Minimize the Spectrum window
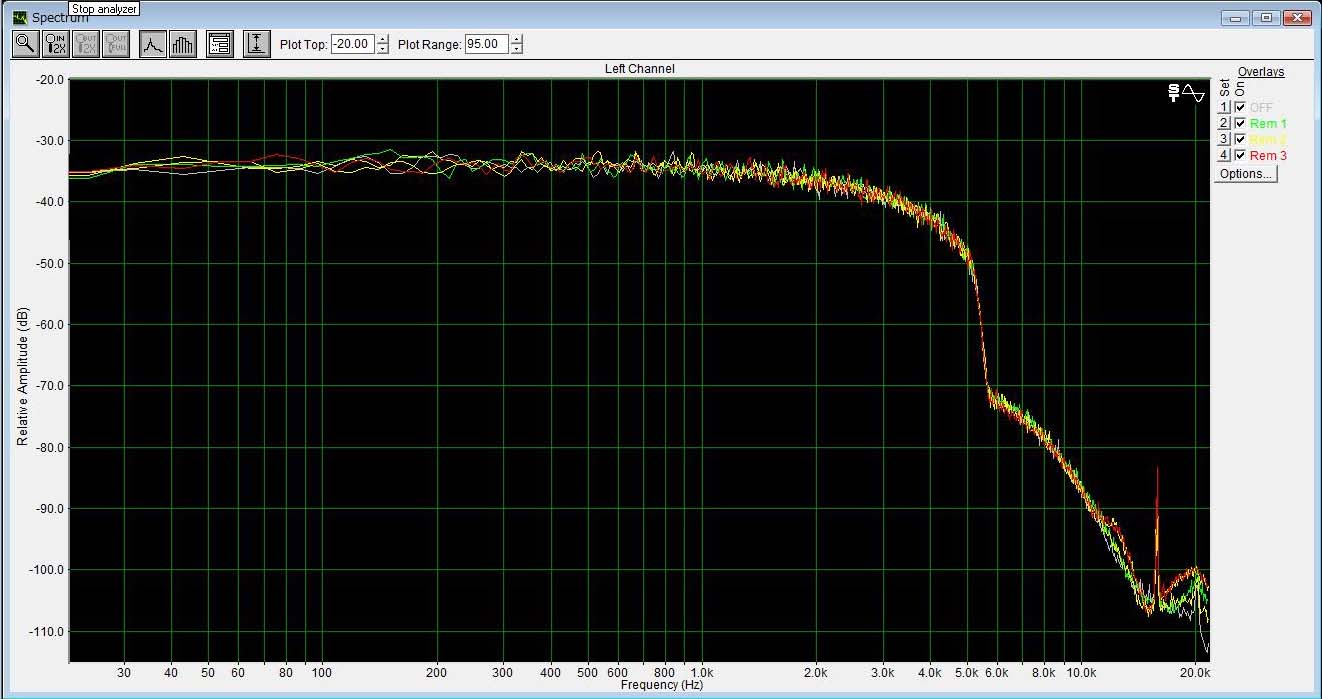This screenshot has width=1322, height=699. 1236,17
